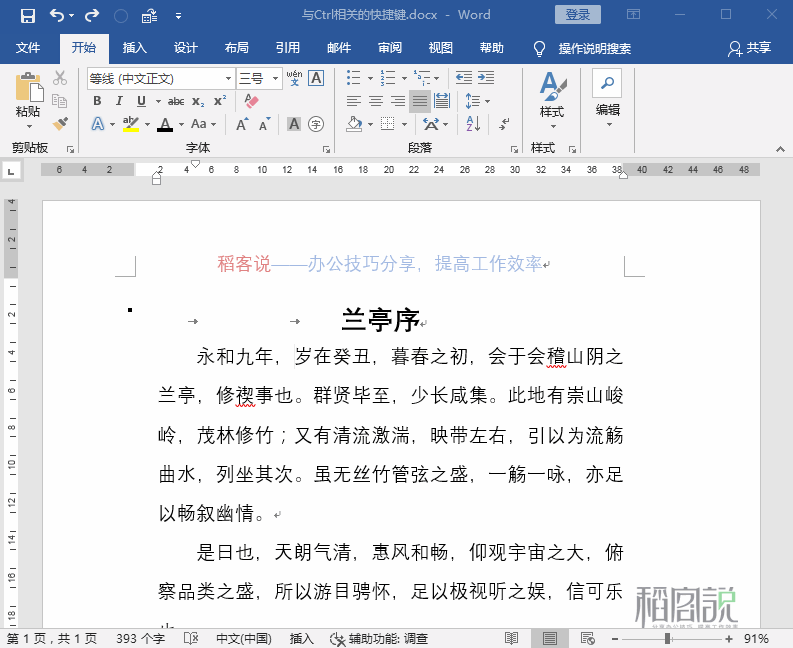
Task: Center-align the paragraph
Action: coord(376,101)
